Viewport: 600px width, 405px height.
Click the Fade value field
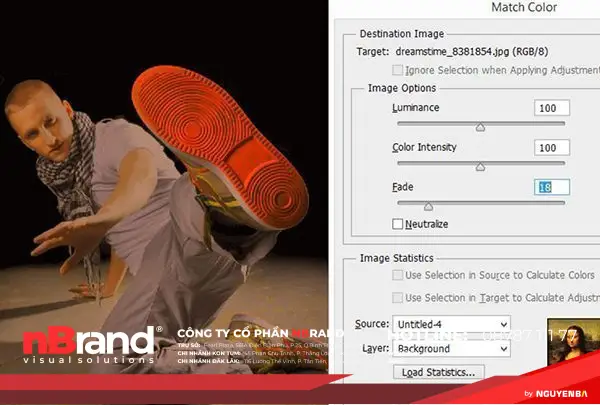[552, 187]
